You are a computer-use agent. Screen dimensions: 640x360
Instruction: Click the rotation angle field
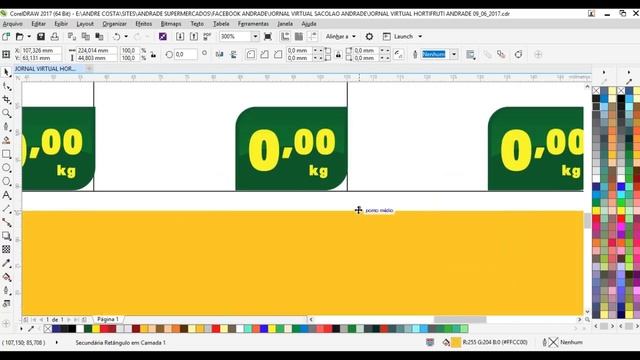coord(185,54)
